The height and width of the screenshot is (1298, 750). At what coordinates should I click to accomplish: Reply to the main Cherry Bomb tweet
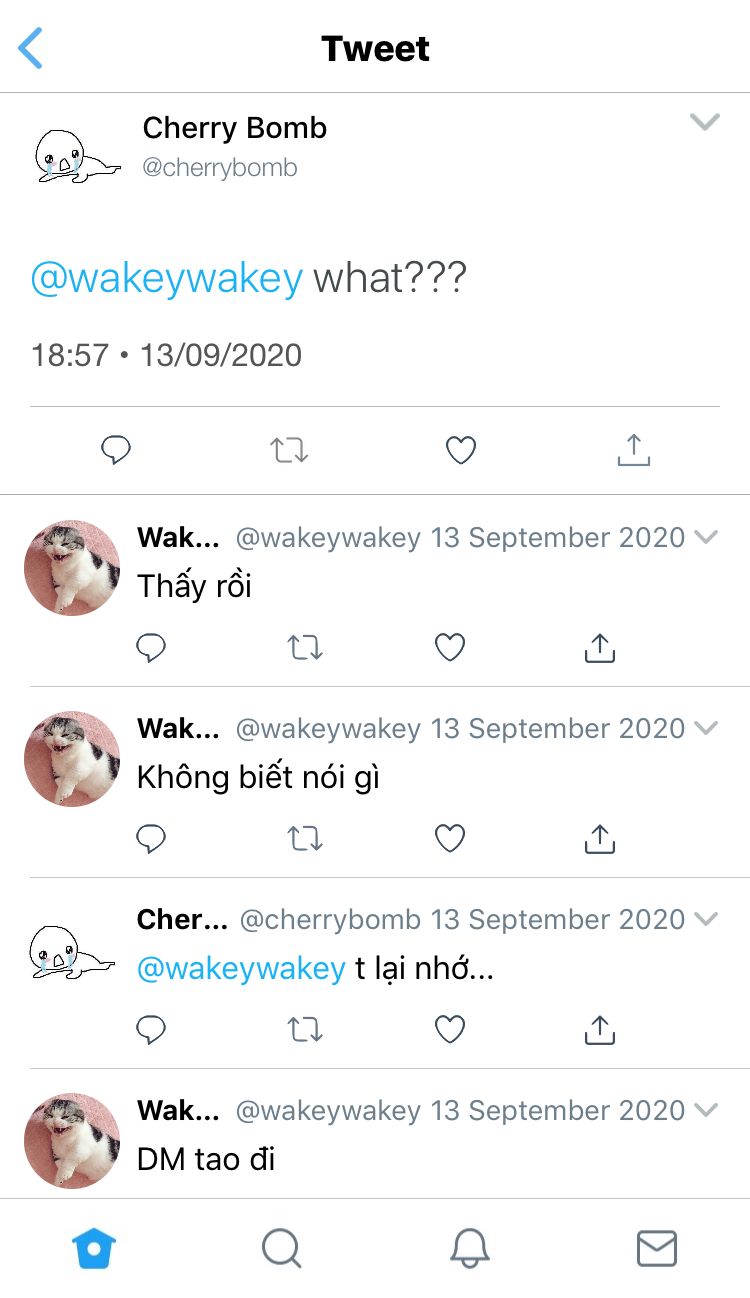tap(116, 451)
